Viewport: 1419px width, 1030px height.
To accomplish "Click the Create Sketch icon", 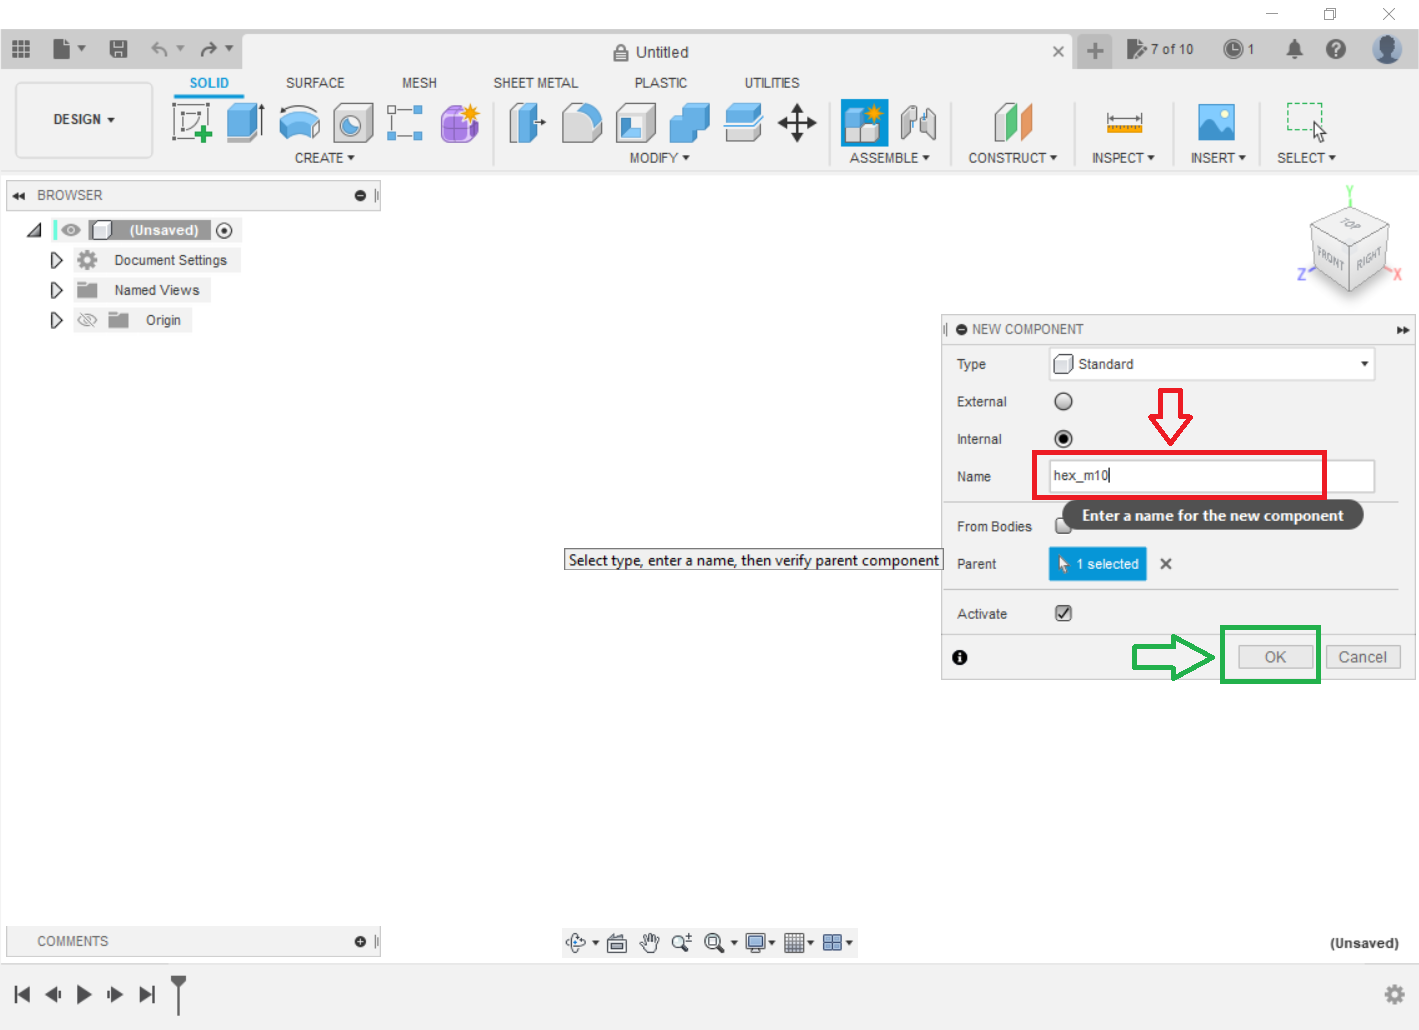I will pos(191,123).
